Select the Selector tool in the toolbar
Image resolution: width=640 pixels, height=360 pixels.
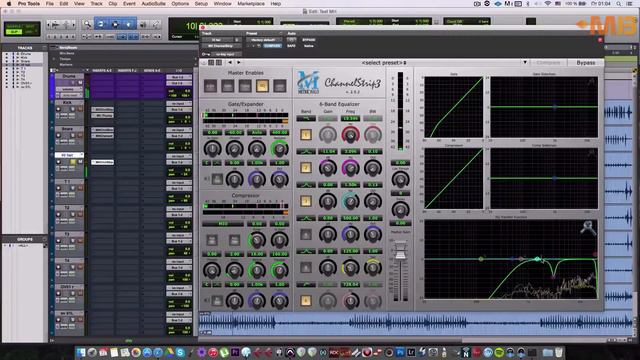[115, 24]
